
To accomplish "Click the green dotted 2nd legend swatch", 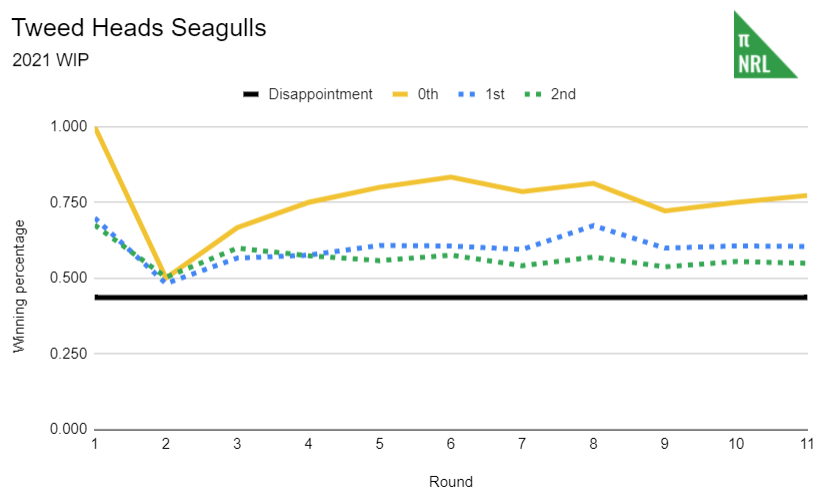I will click(x=535, y=95).
